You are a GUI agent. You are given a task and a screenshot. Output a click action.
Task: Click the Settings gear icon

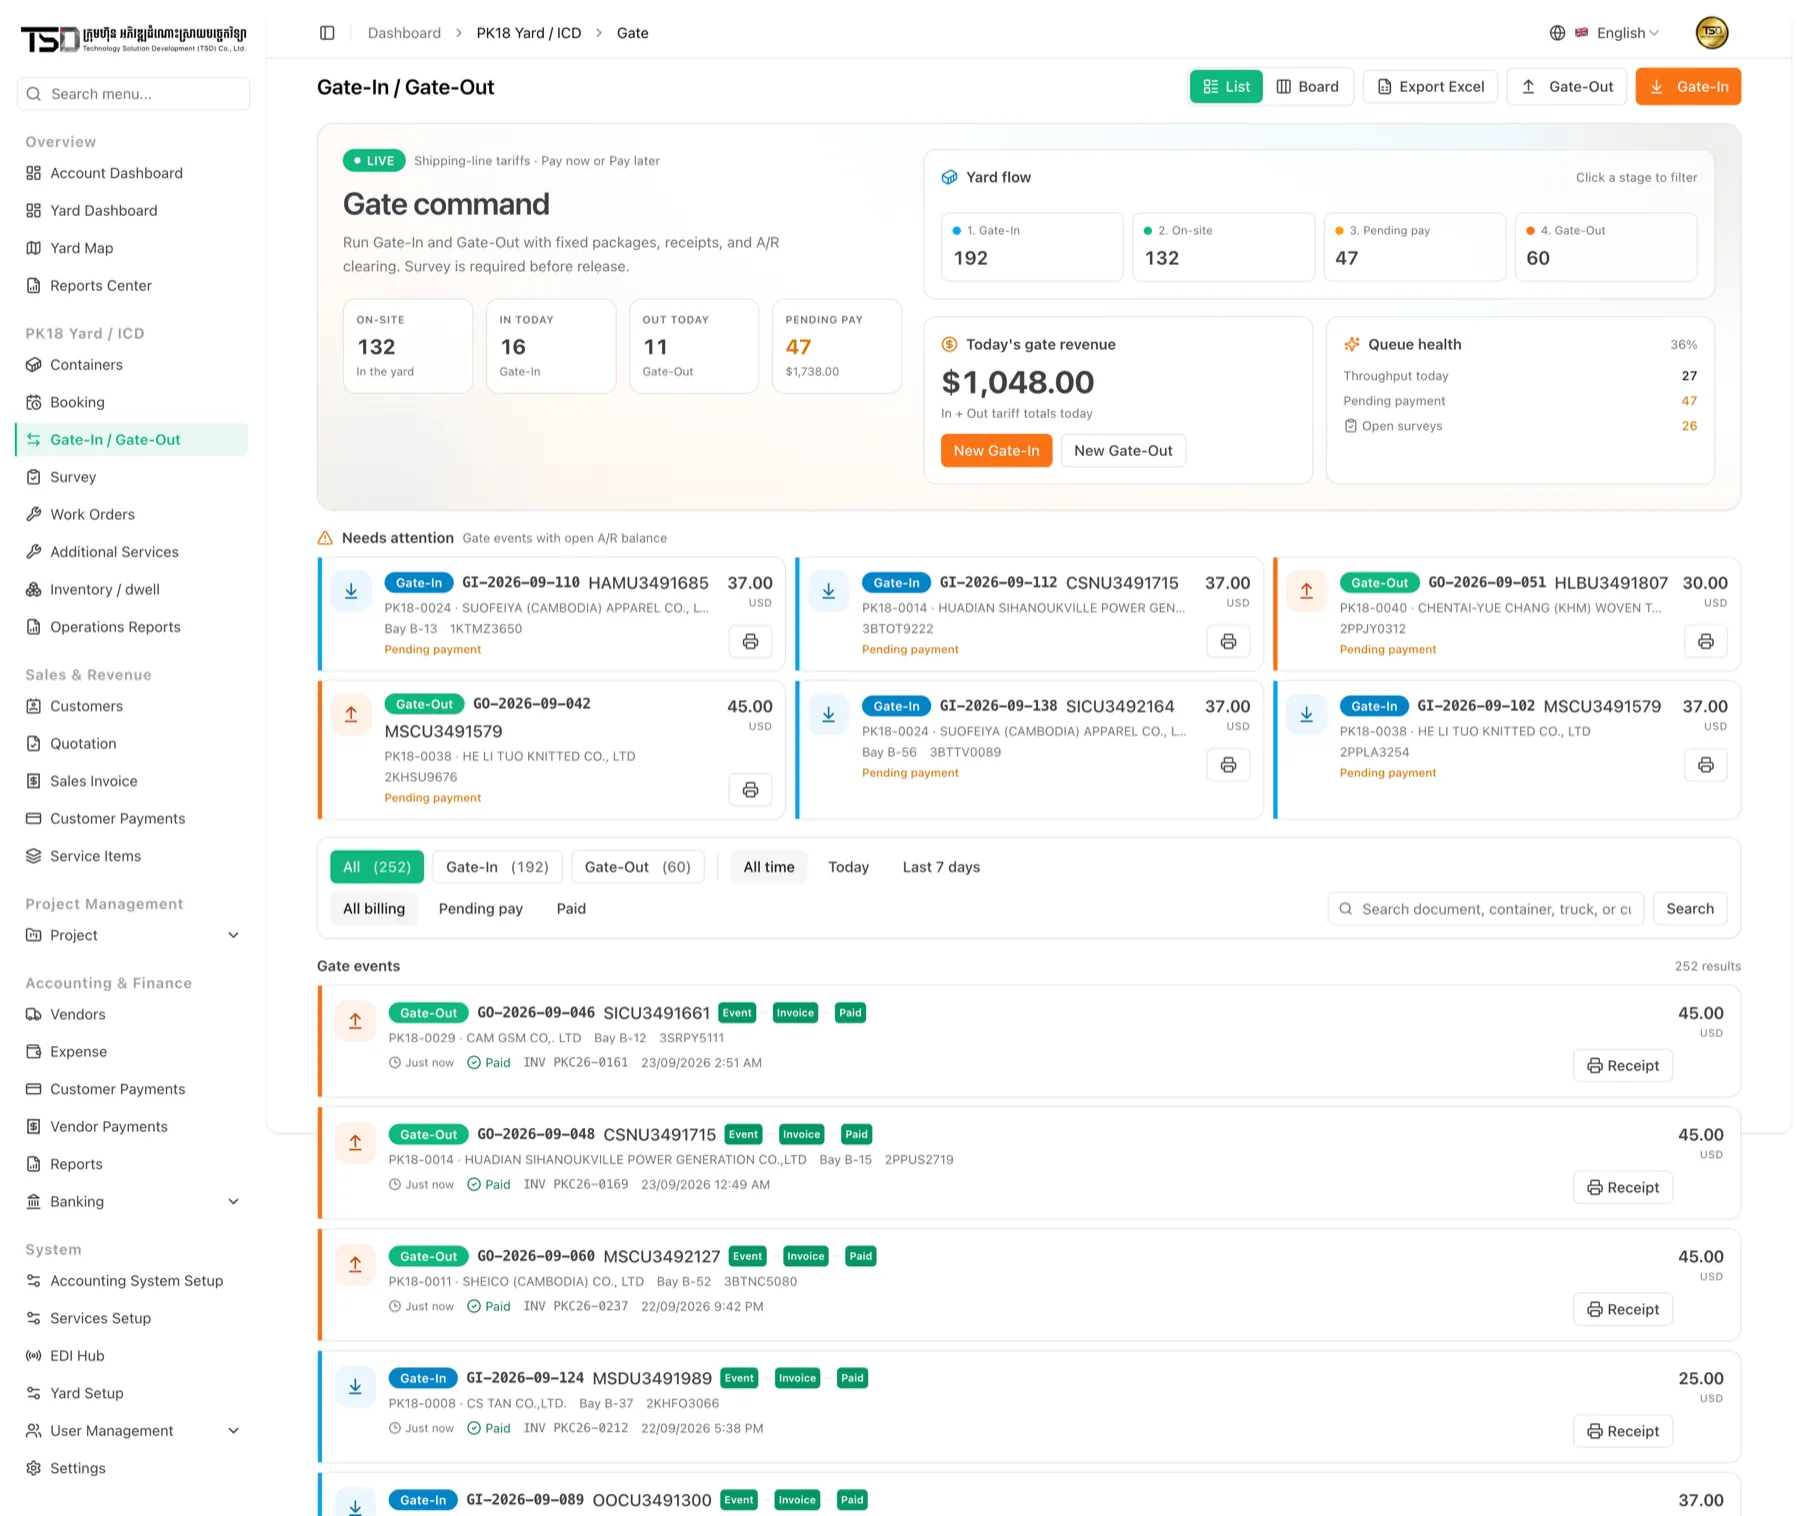[x=34, y=1468]
